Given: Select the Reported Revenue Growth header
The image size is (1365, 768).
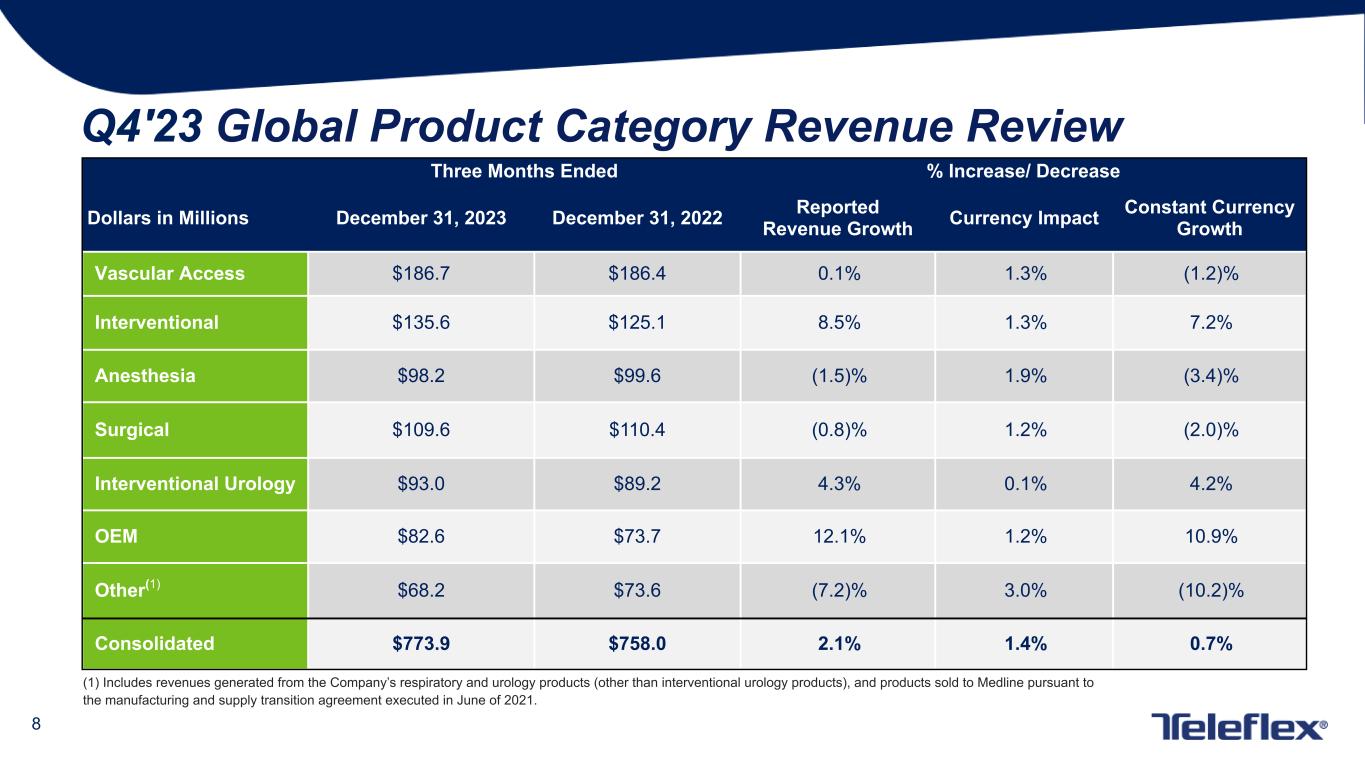Looking at the screenshot, I should click(837, 218).
